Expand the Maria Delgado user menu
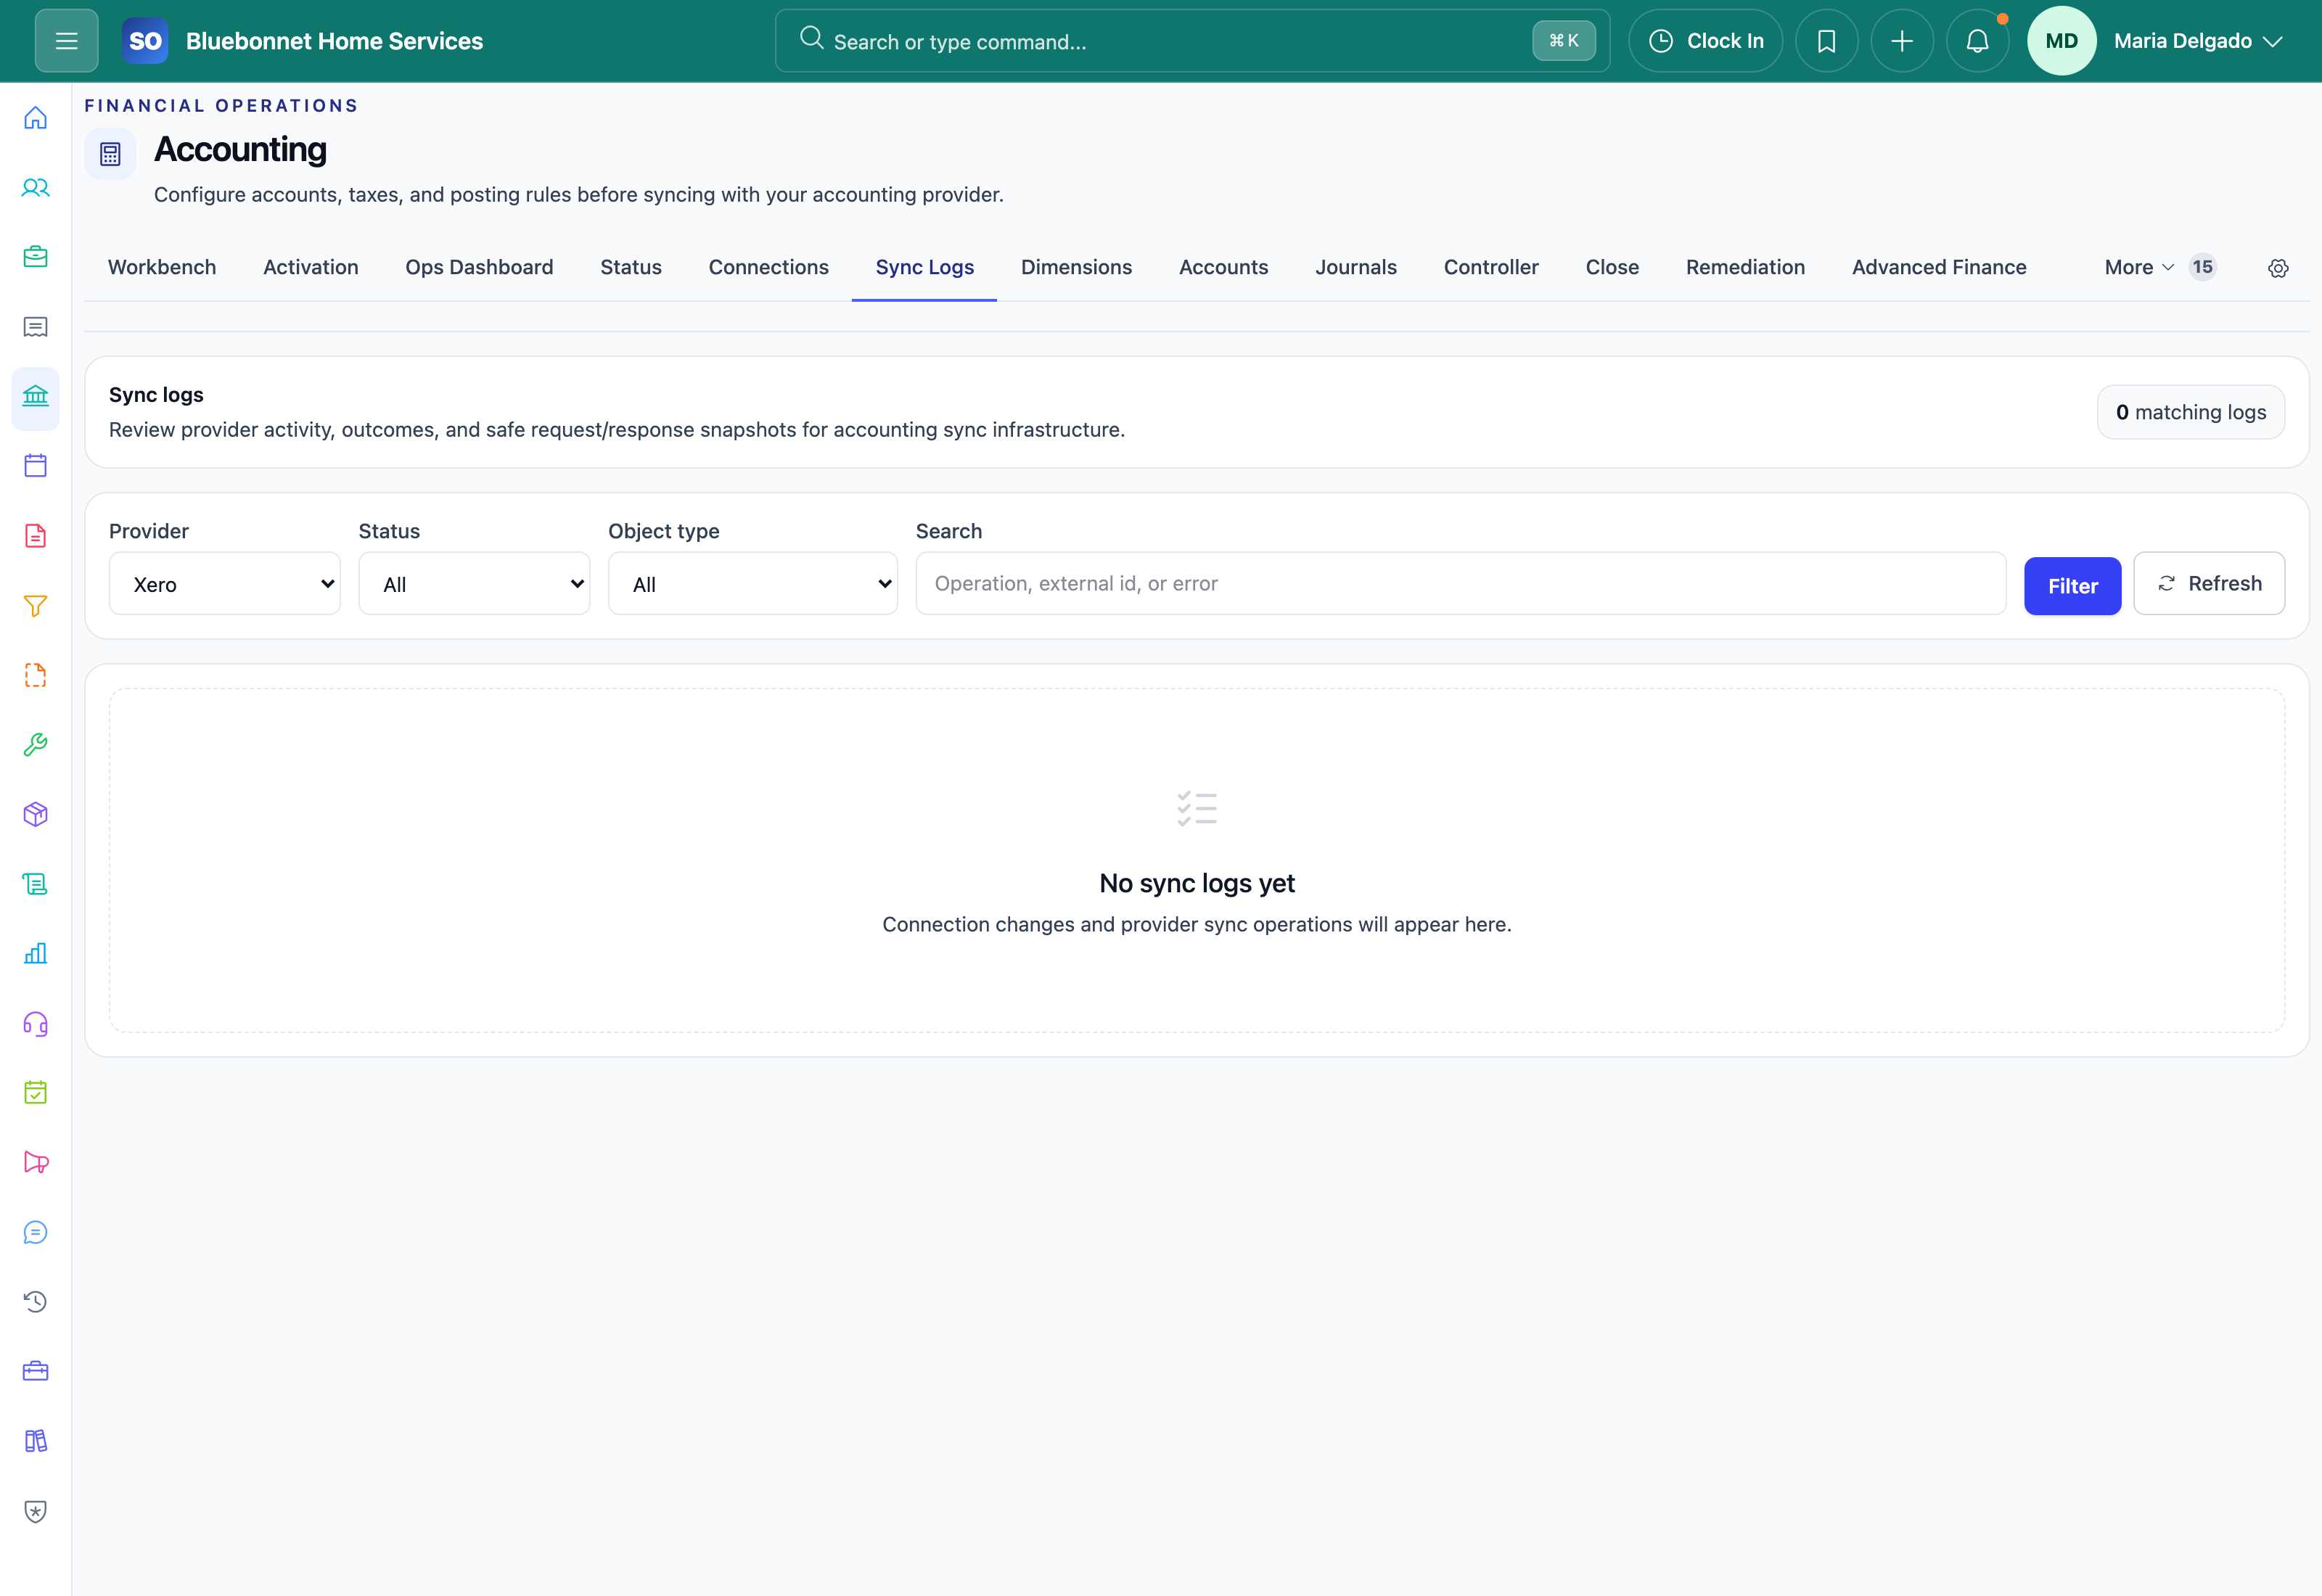 (x=2198, y=41)
